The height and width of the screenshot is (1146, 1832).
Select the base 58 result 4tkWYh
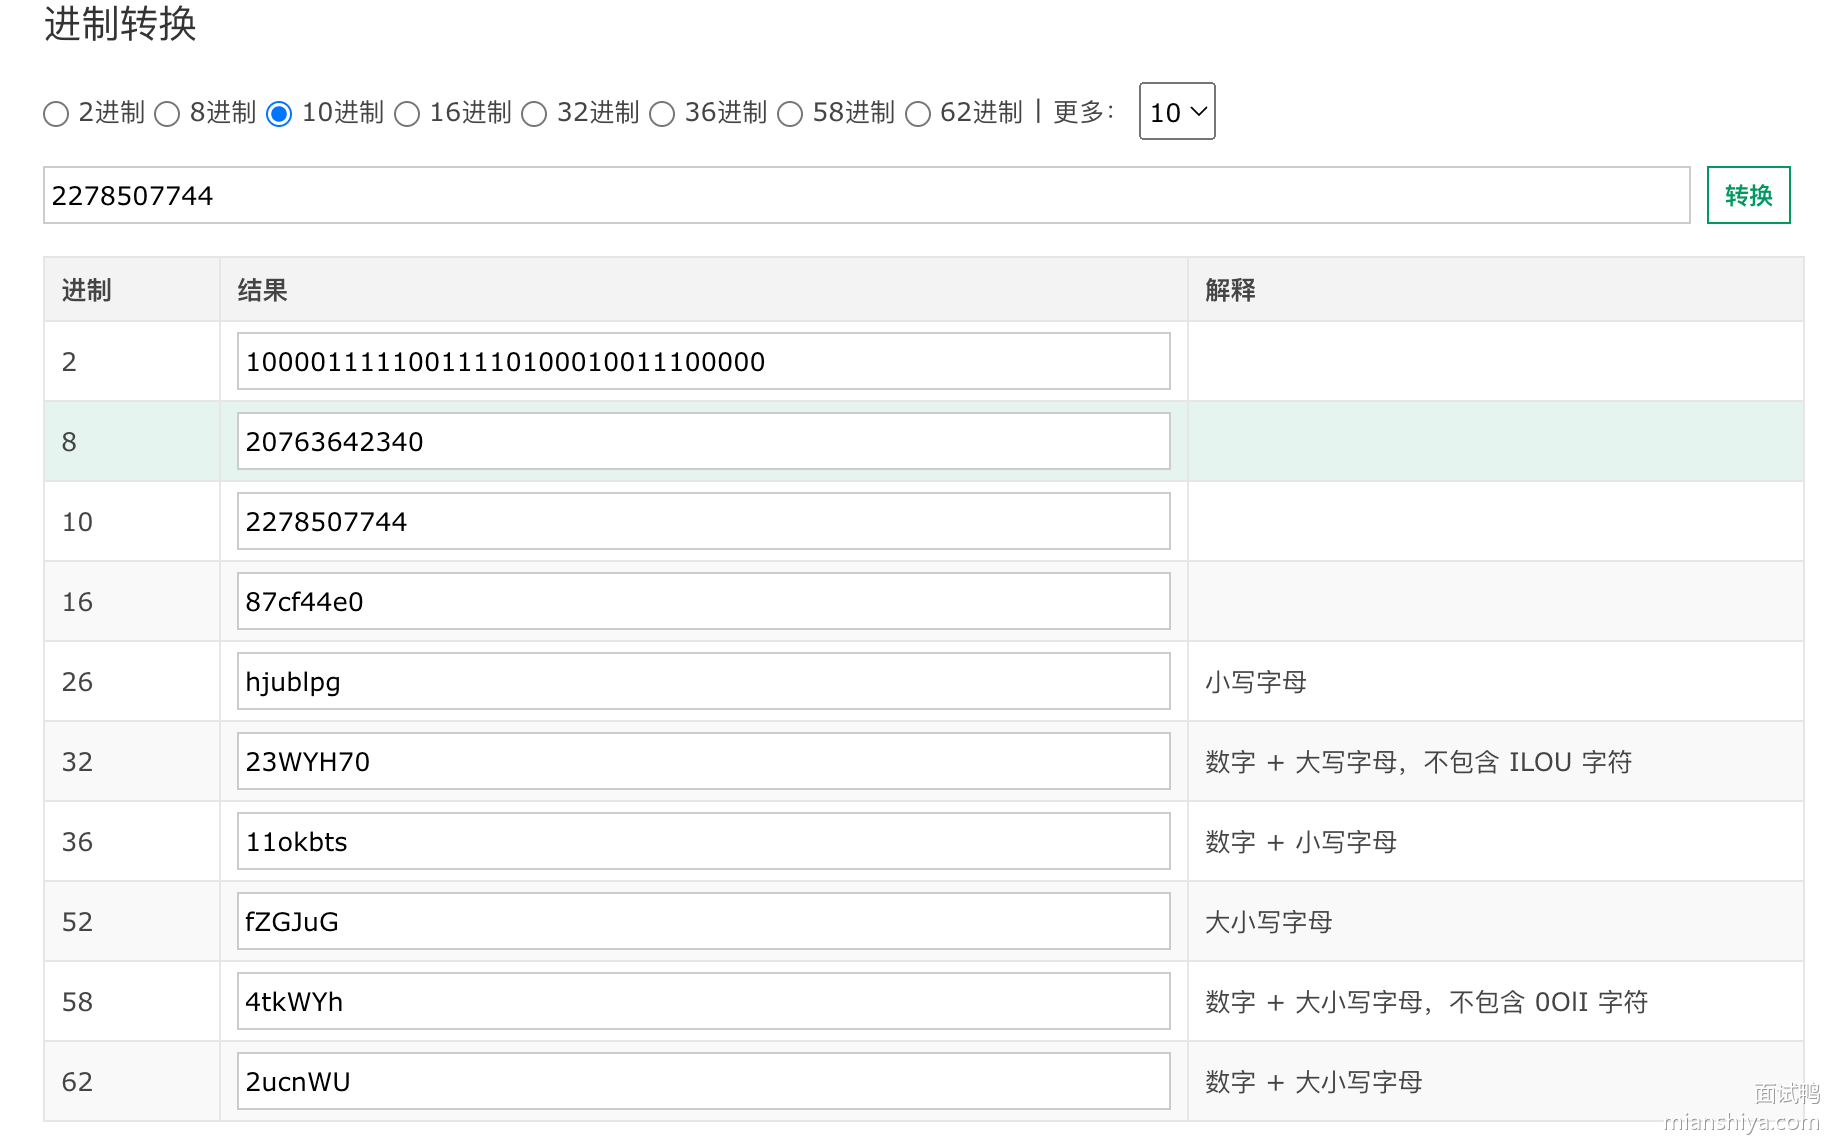click(703, 1002)
